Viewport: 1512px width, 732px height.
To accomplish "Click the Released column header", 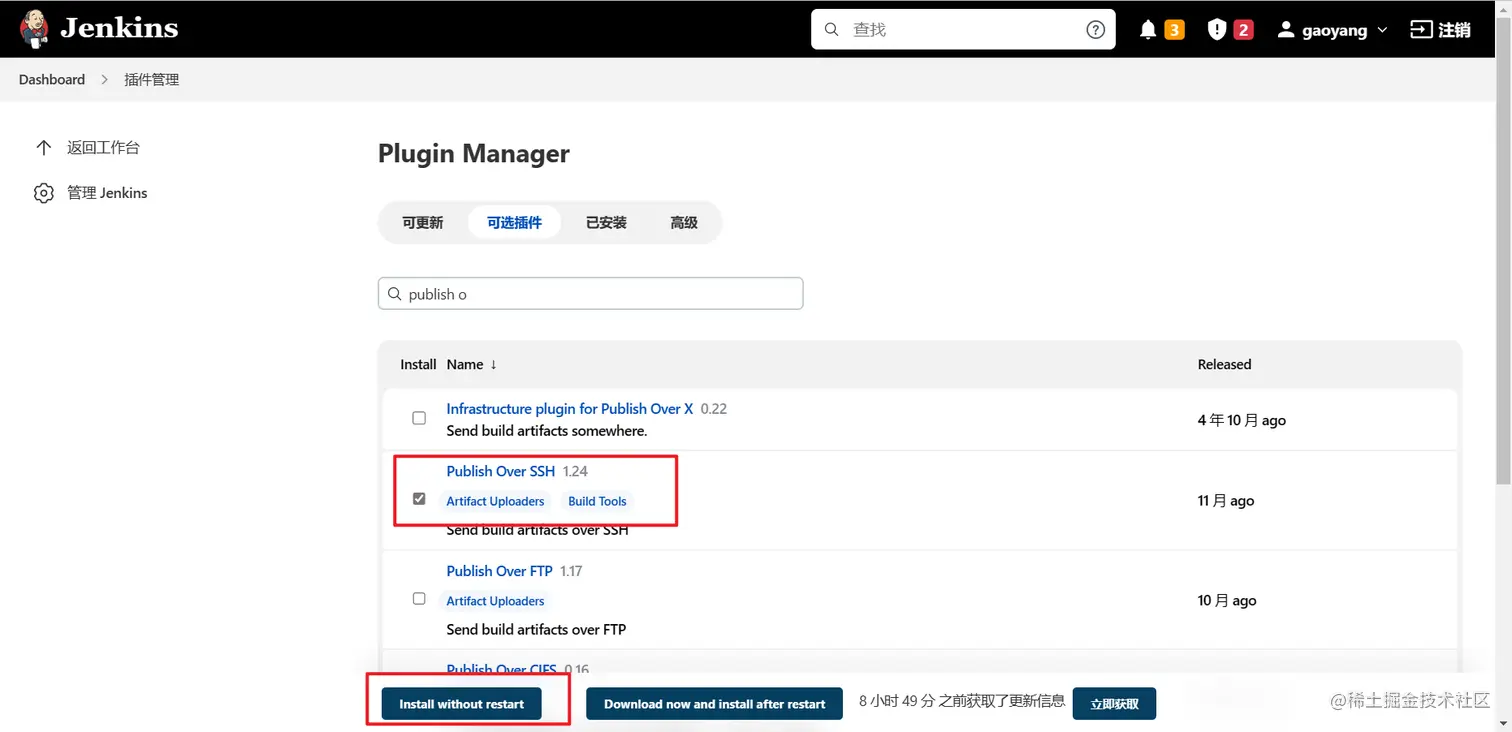I will 1224,365.
